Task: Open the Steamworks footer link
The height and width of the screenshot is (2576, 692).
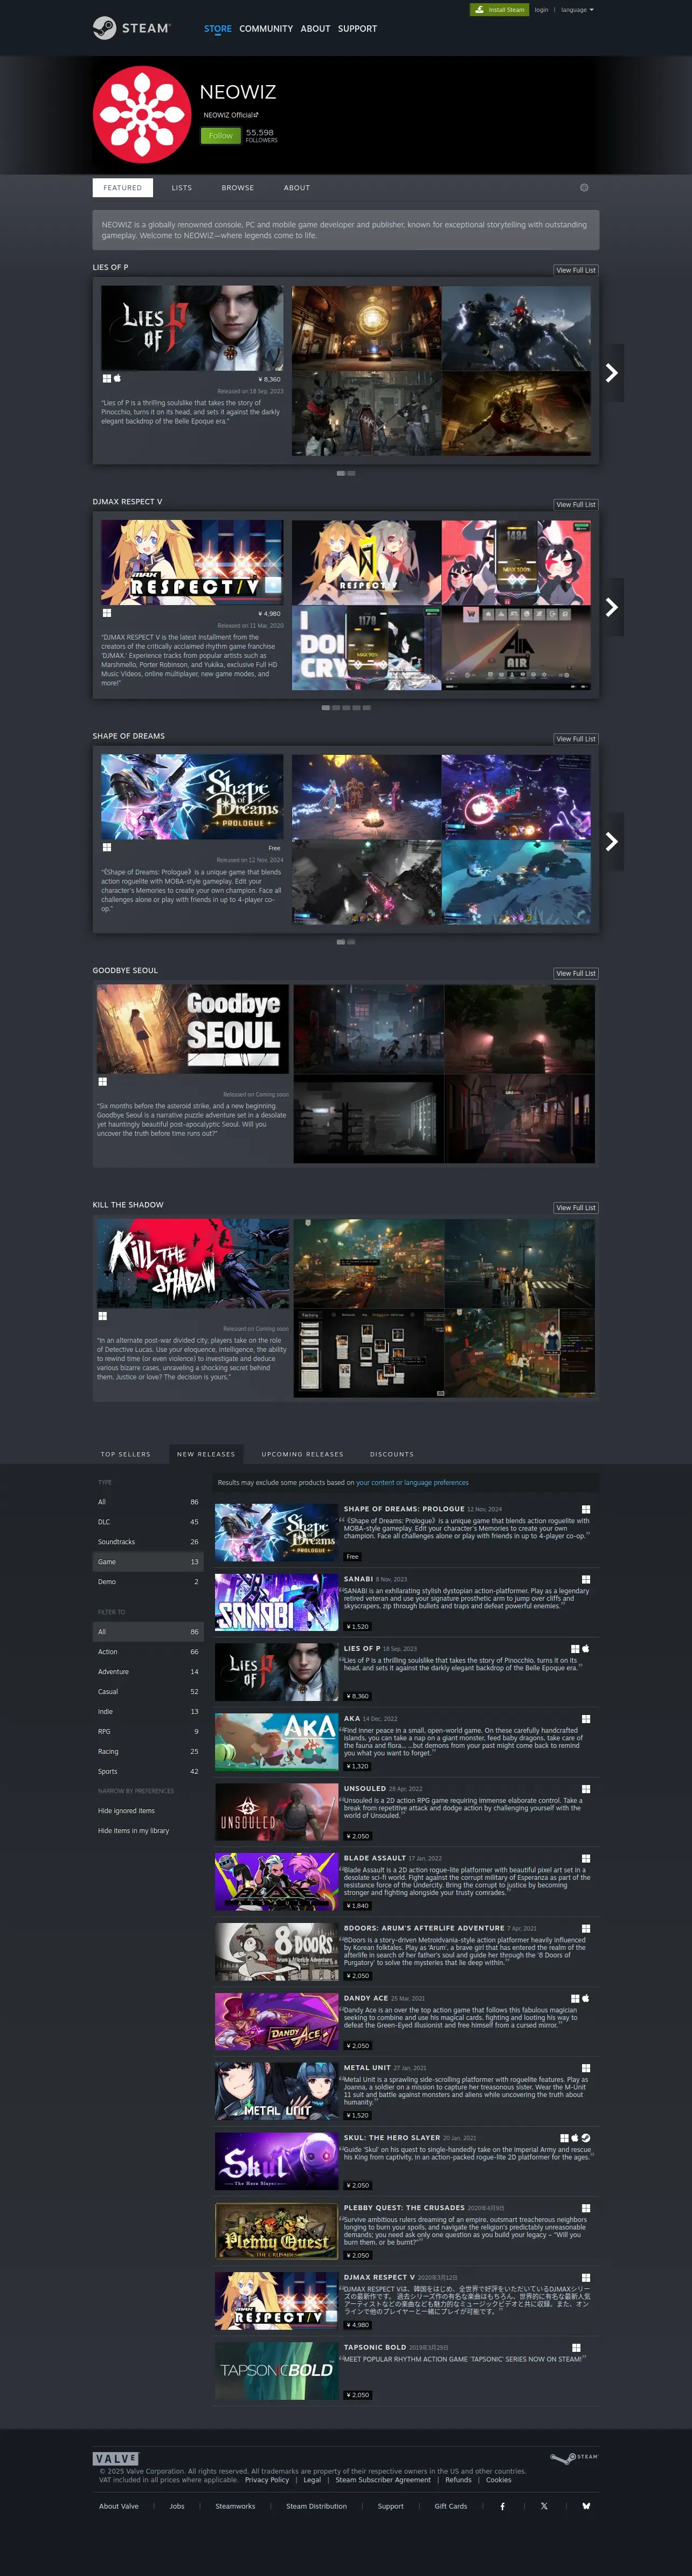Action: click(x=235, y=2506)
